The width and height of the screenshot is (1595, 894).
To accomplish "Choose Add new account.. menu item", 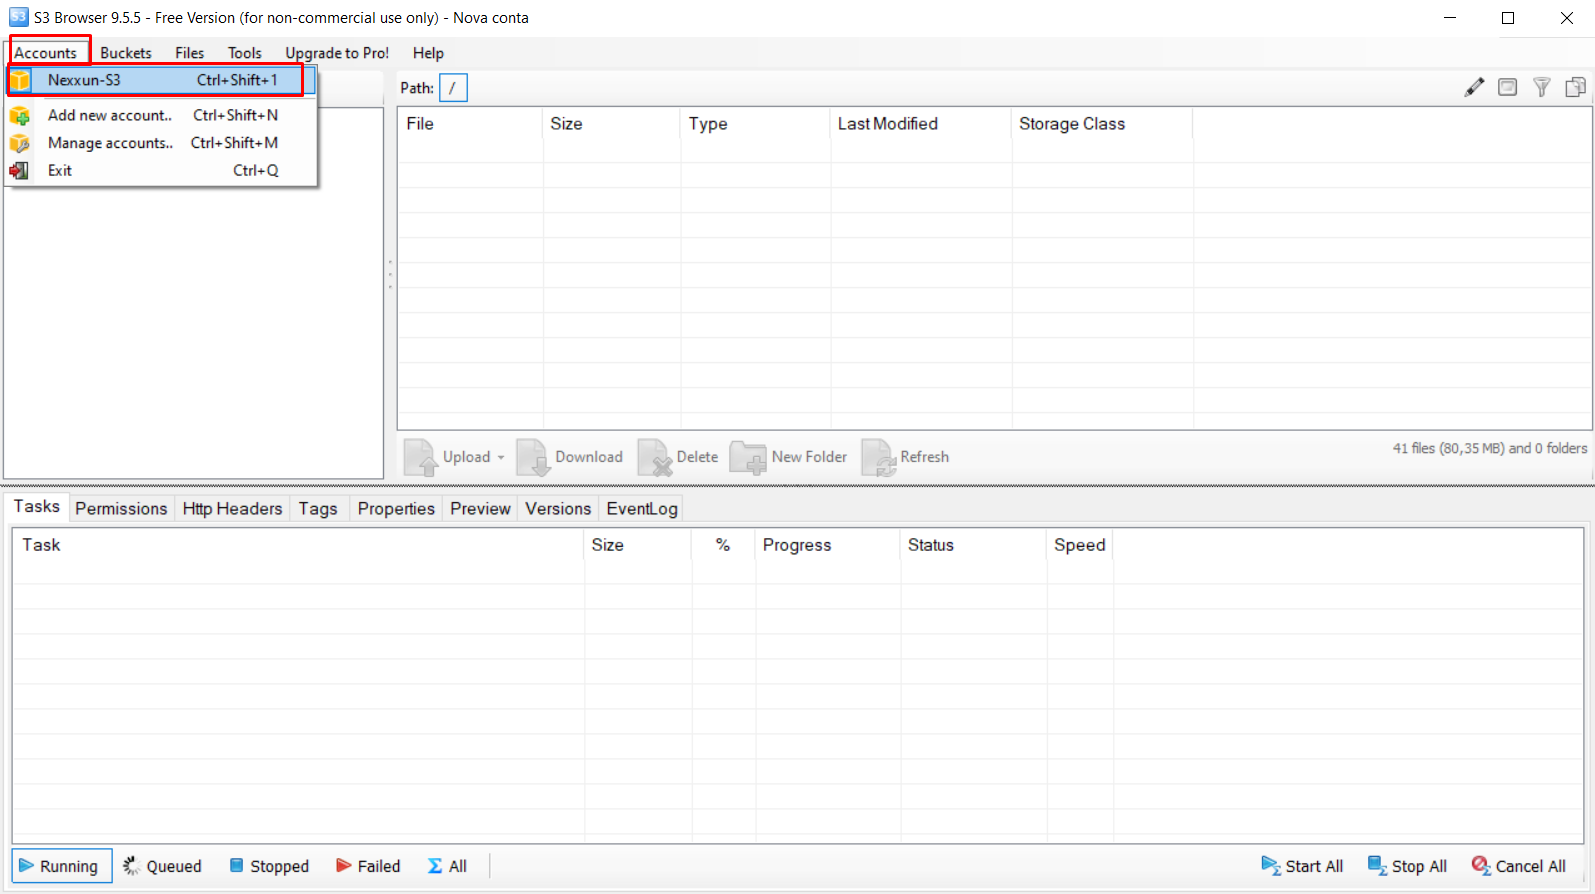I will click(161, 115).
